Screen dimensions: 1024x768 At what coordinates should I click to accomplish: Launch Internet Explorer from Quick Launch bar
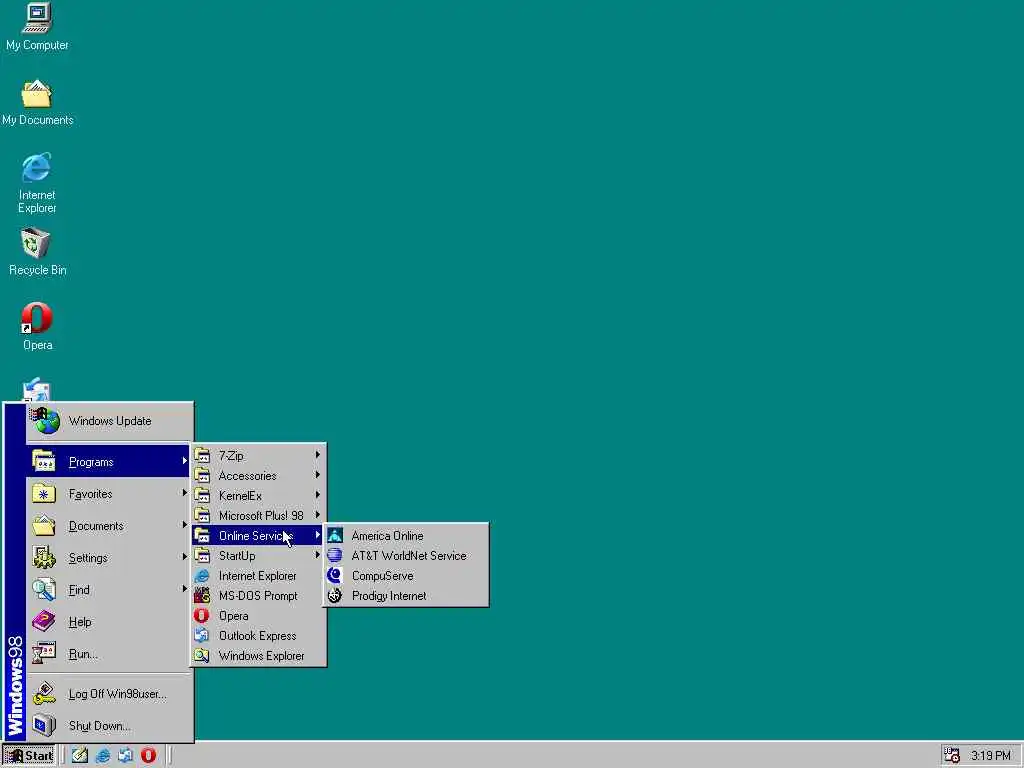103,756
